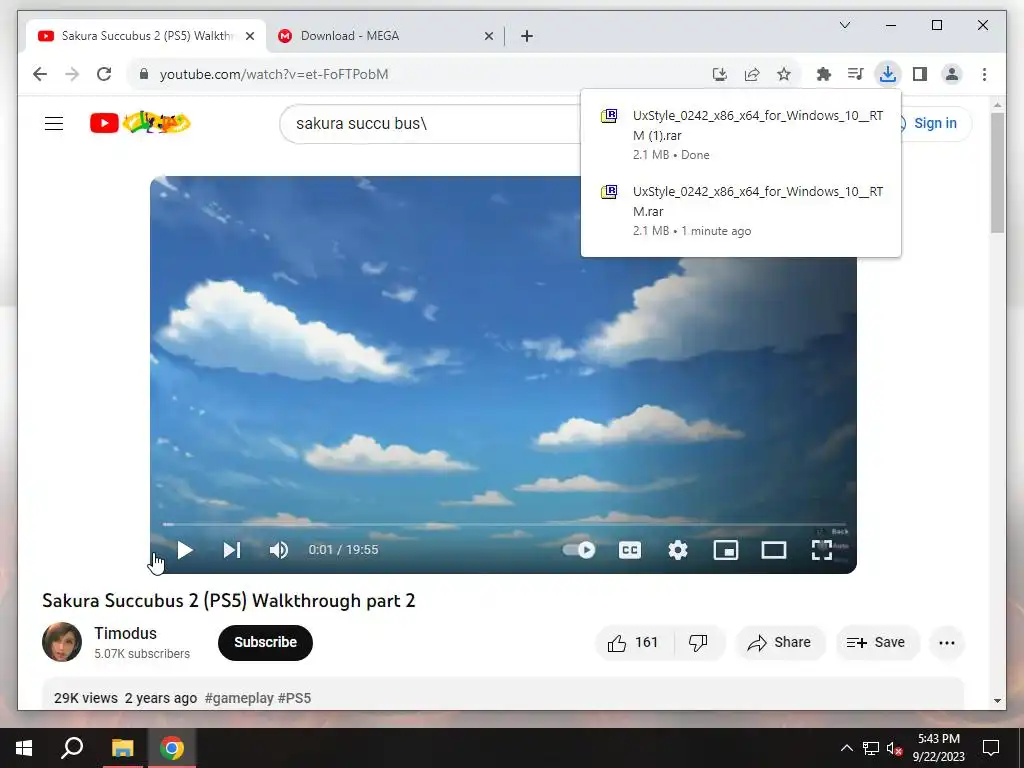The height and width of the screenshot is (768, 1024).
Task: Open Windows notification center
Action: coord(991,748)
